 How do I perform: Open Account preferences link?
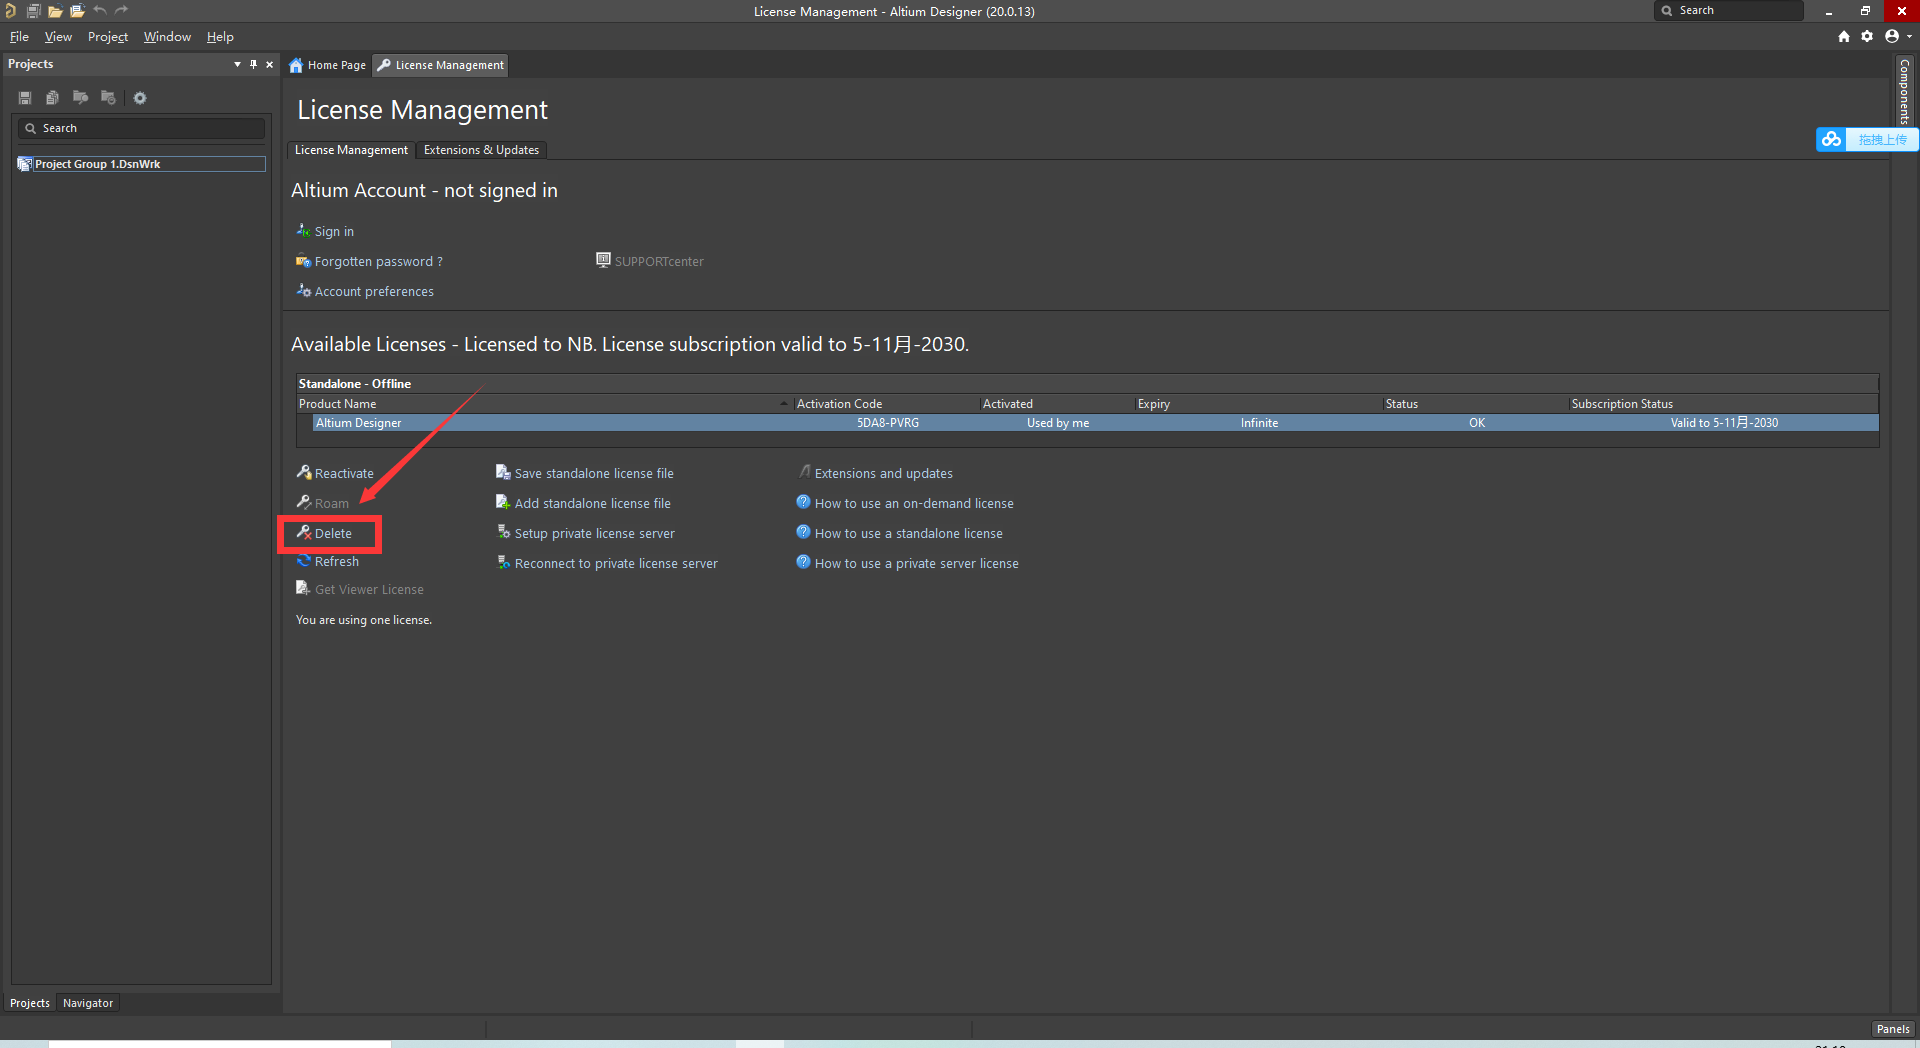[365, 291]
